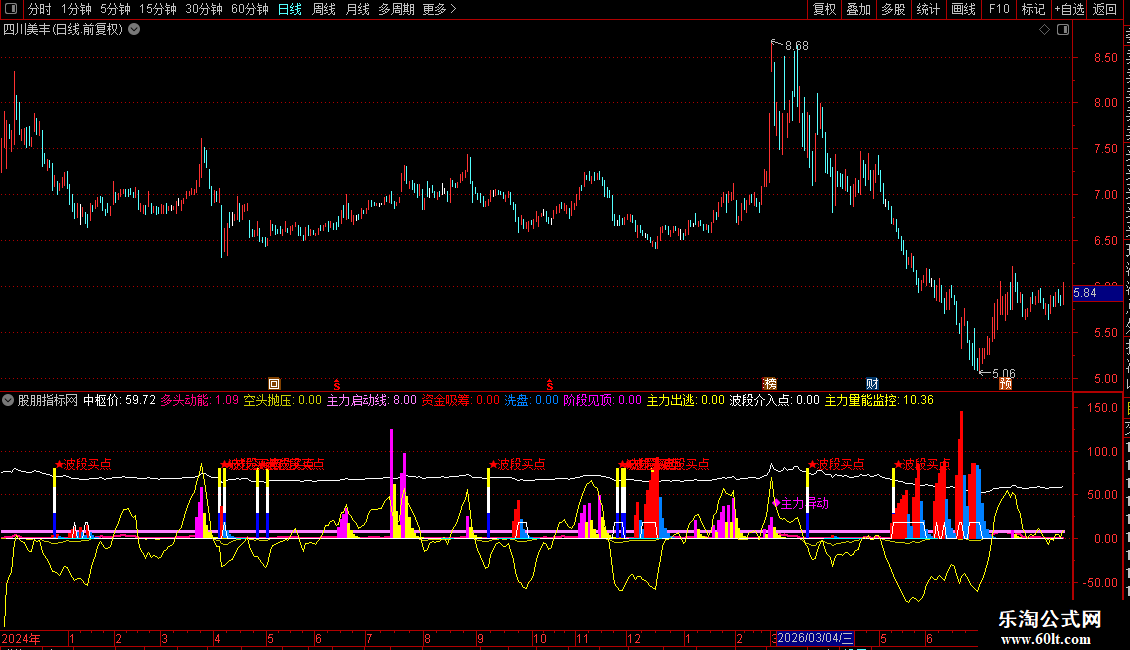Click the 预 forecast marker

tap(1005, 383)
